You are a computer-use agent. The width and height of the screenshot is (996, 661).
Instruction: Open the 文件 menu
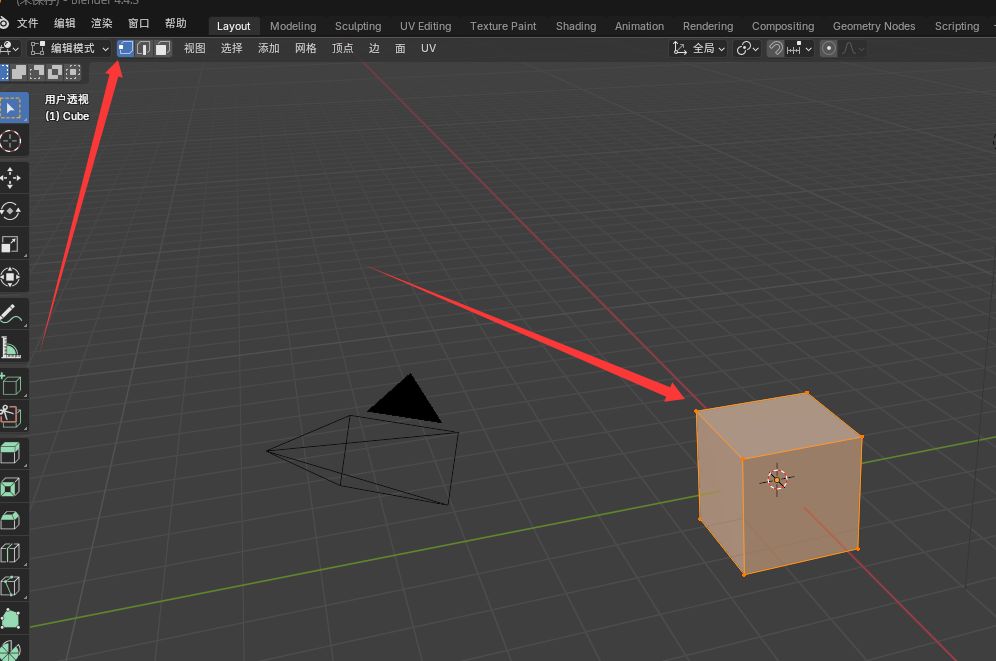pos(27,23)
